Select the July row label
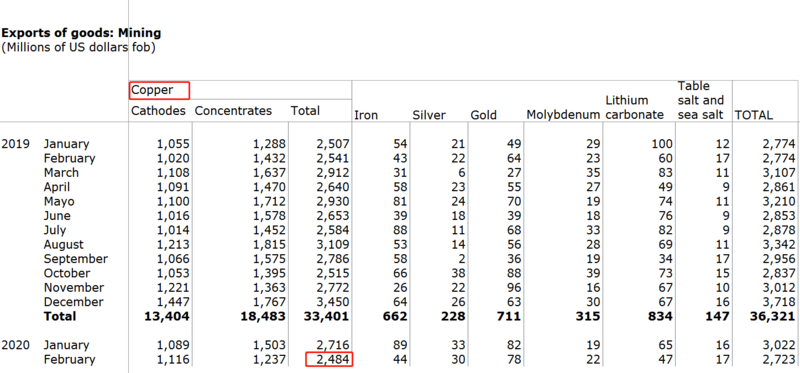Viewport: 800px width, 373px height. point(55,230)
